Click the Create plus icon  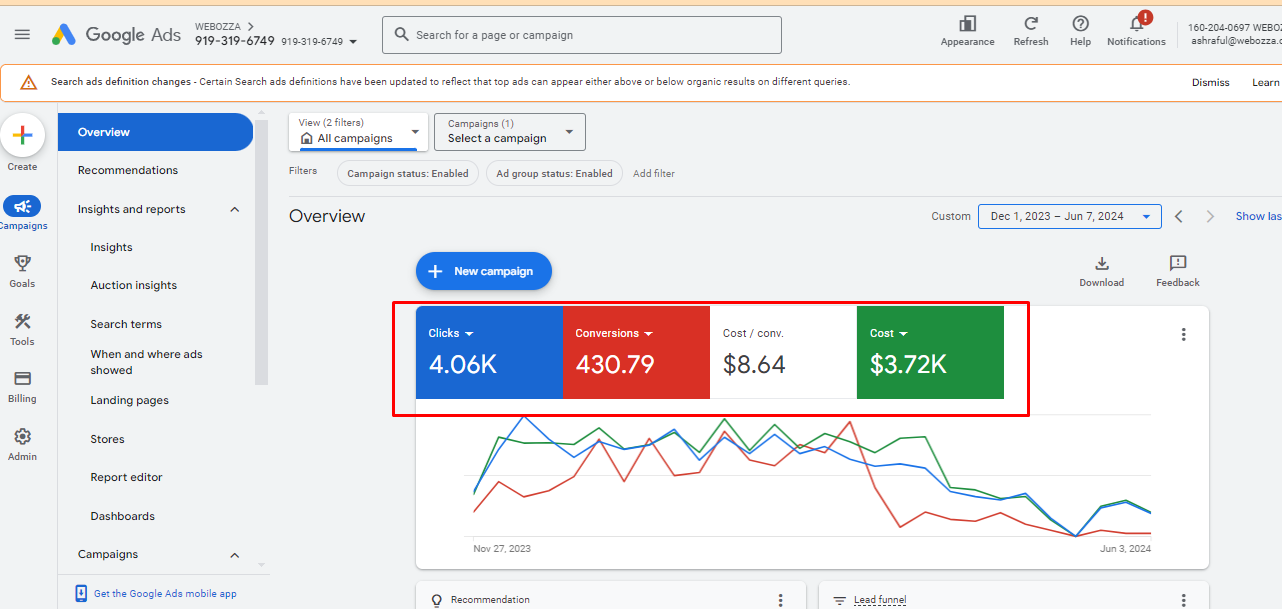tap(22, 134)
